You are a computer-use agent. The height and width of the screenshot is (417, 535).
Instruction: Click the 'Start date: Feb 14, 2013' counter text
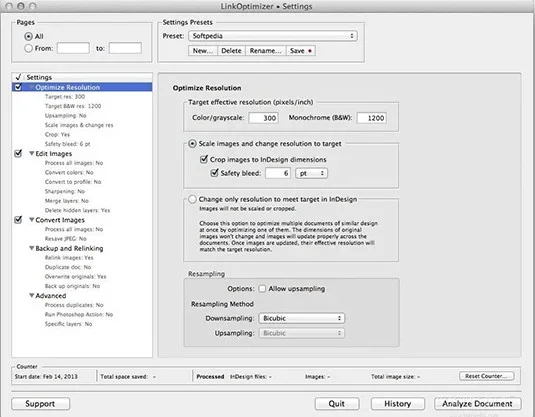[x=46, y=376]
